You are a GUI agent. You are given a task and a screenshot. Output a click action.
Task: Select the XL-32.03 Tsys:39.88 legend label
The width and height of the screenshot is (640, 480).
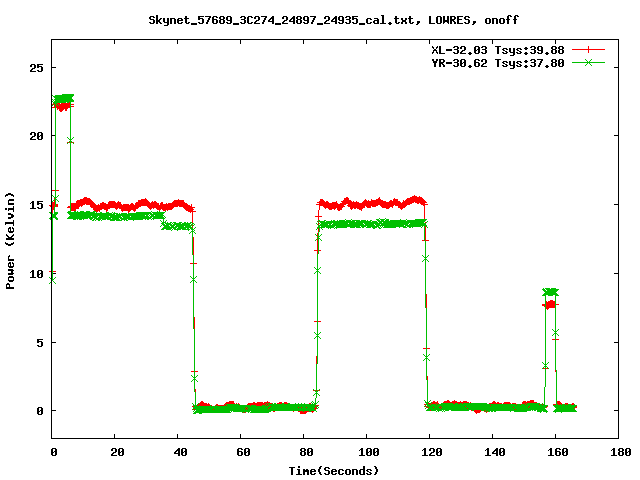coord(498,50)
